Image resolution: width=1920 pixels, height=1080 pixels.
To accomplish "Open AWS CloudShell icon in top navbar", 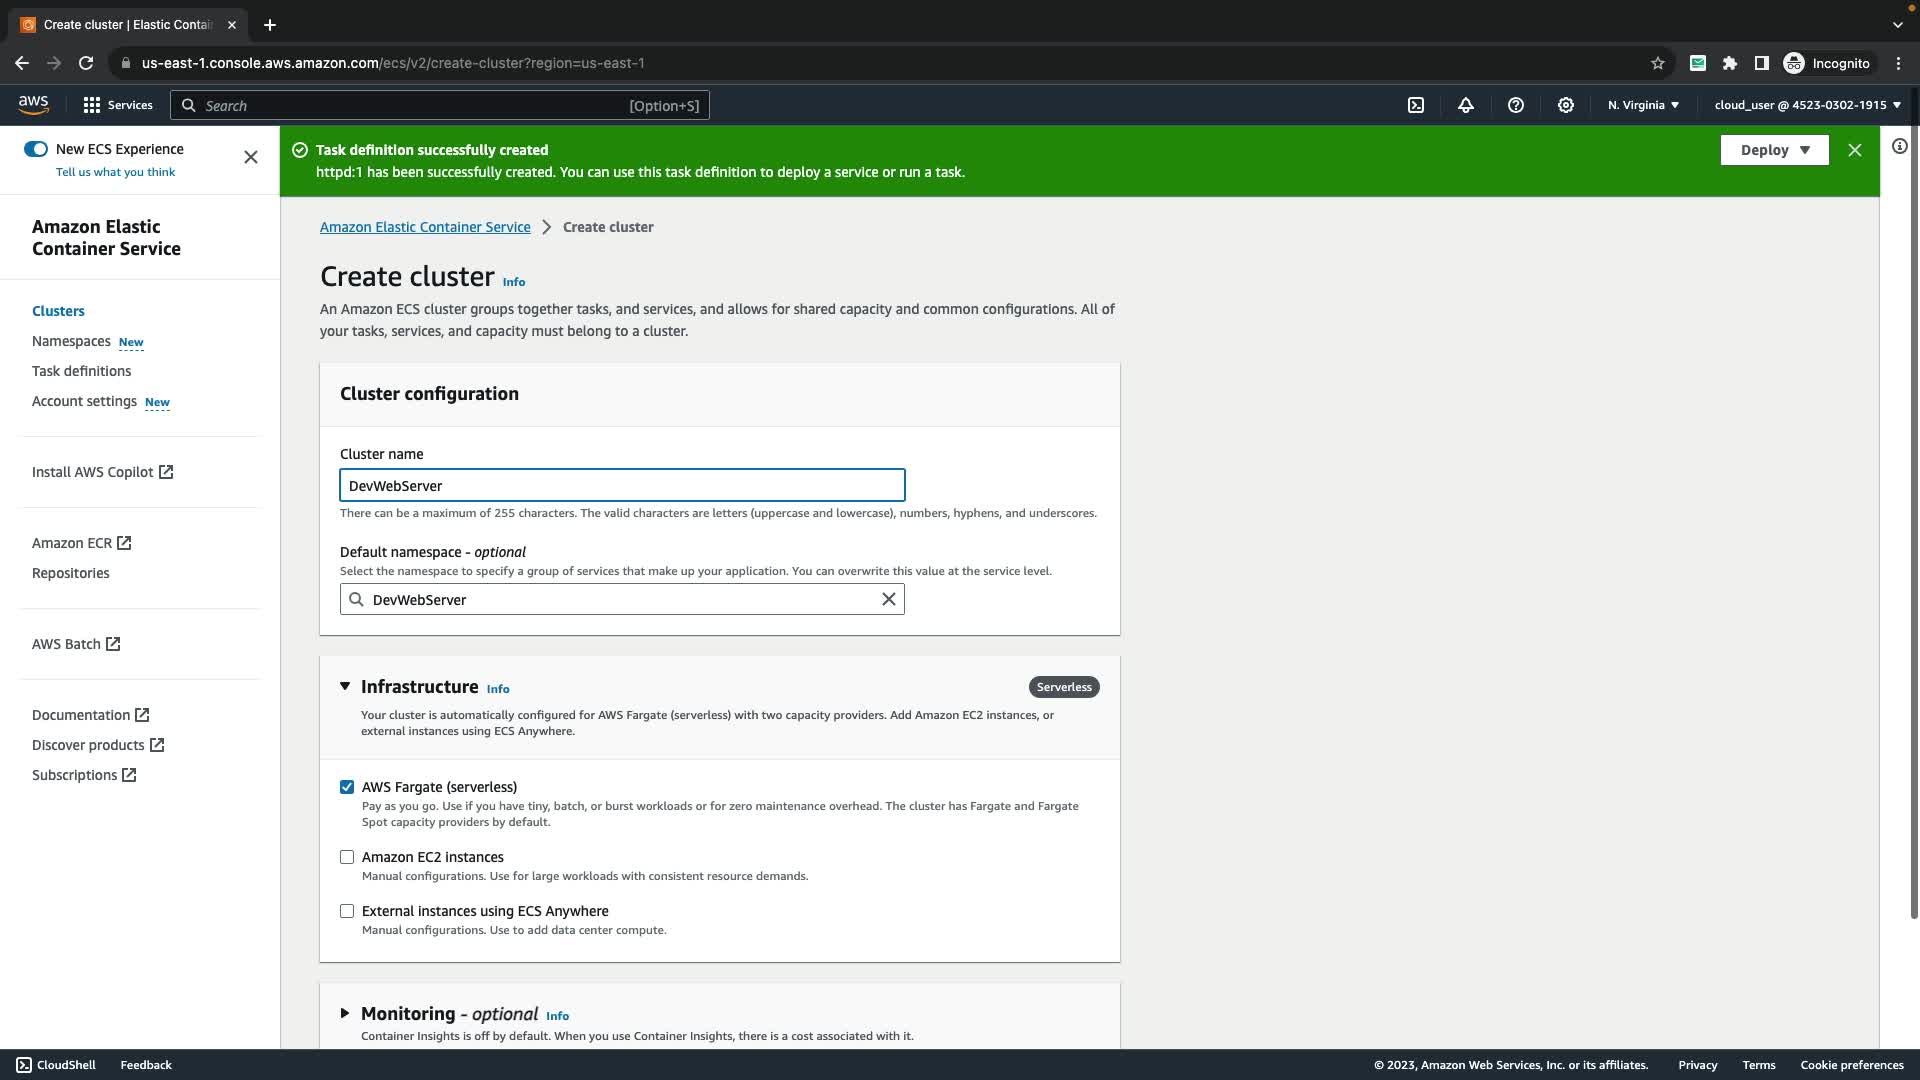I will coord(1416,105).
